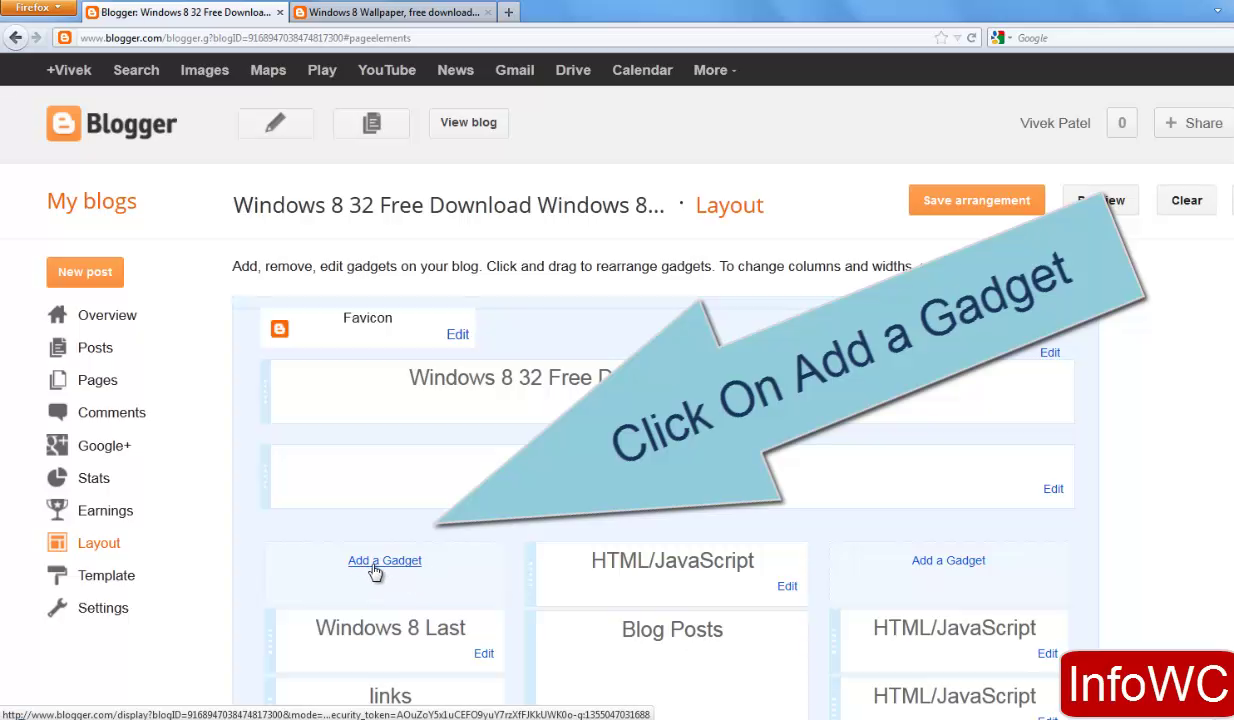Select the Posts sidebar icon

point(57,347)
